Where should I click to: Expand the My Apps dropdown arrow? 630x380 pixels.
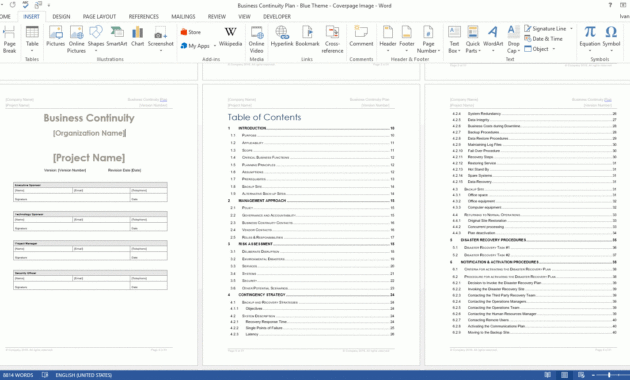click(x=215, y=46)
